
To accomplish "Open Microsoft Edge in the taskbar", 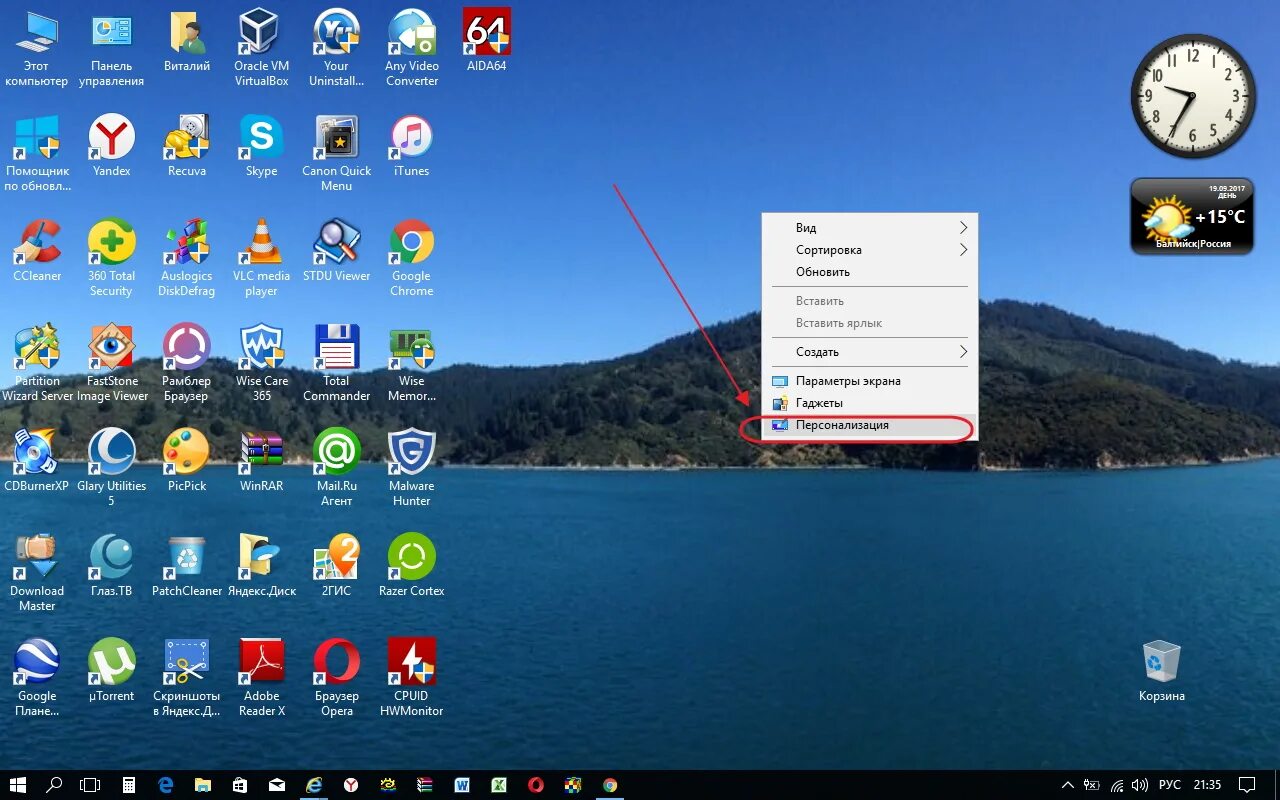I will [x=165, y=786].
